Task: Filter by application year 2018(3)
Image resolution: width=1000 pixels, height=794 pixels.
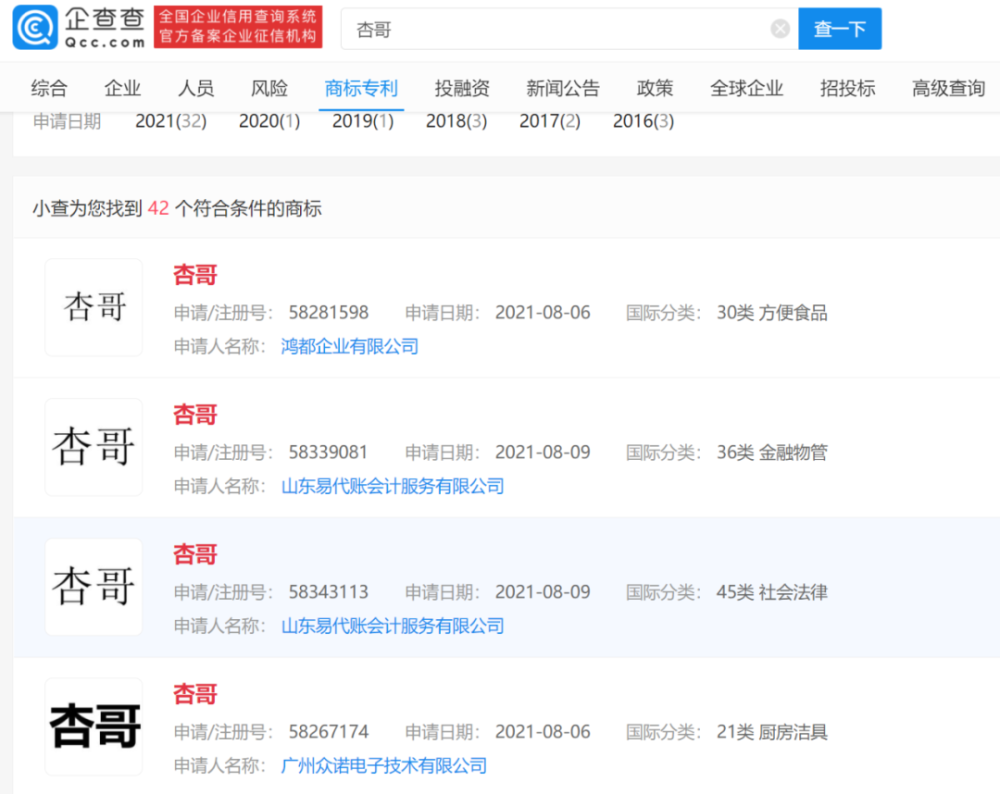Action: point(456,121)
